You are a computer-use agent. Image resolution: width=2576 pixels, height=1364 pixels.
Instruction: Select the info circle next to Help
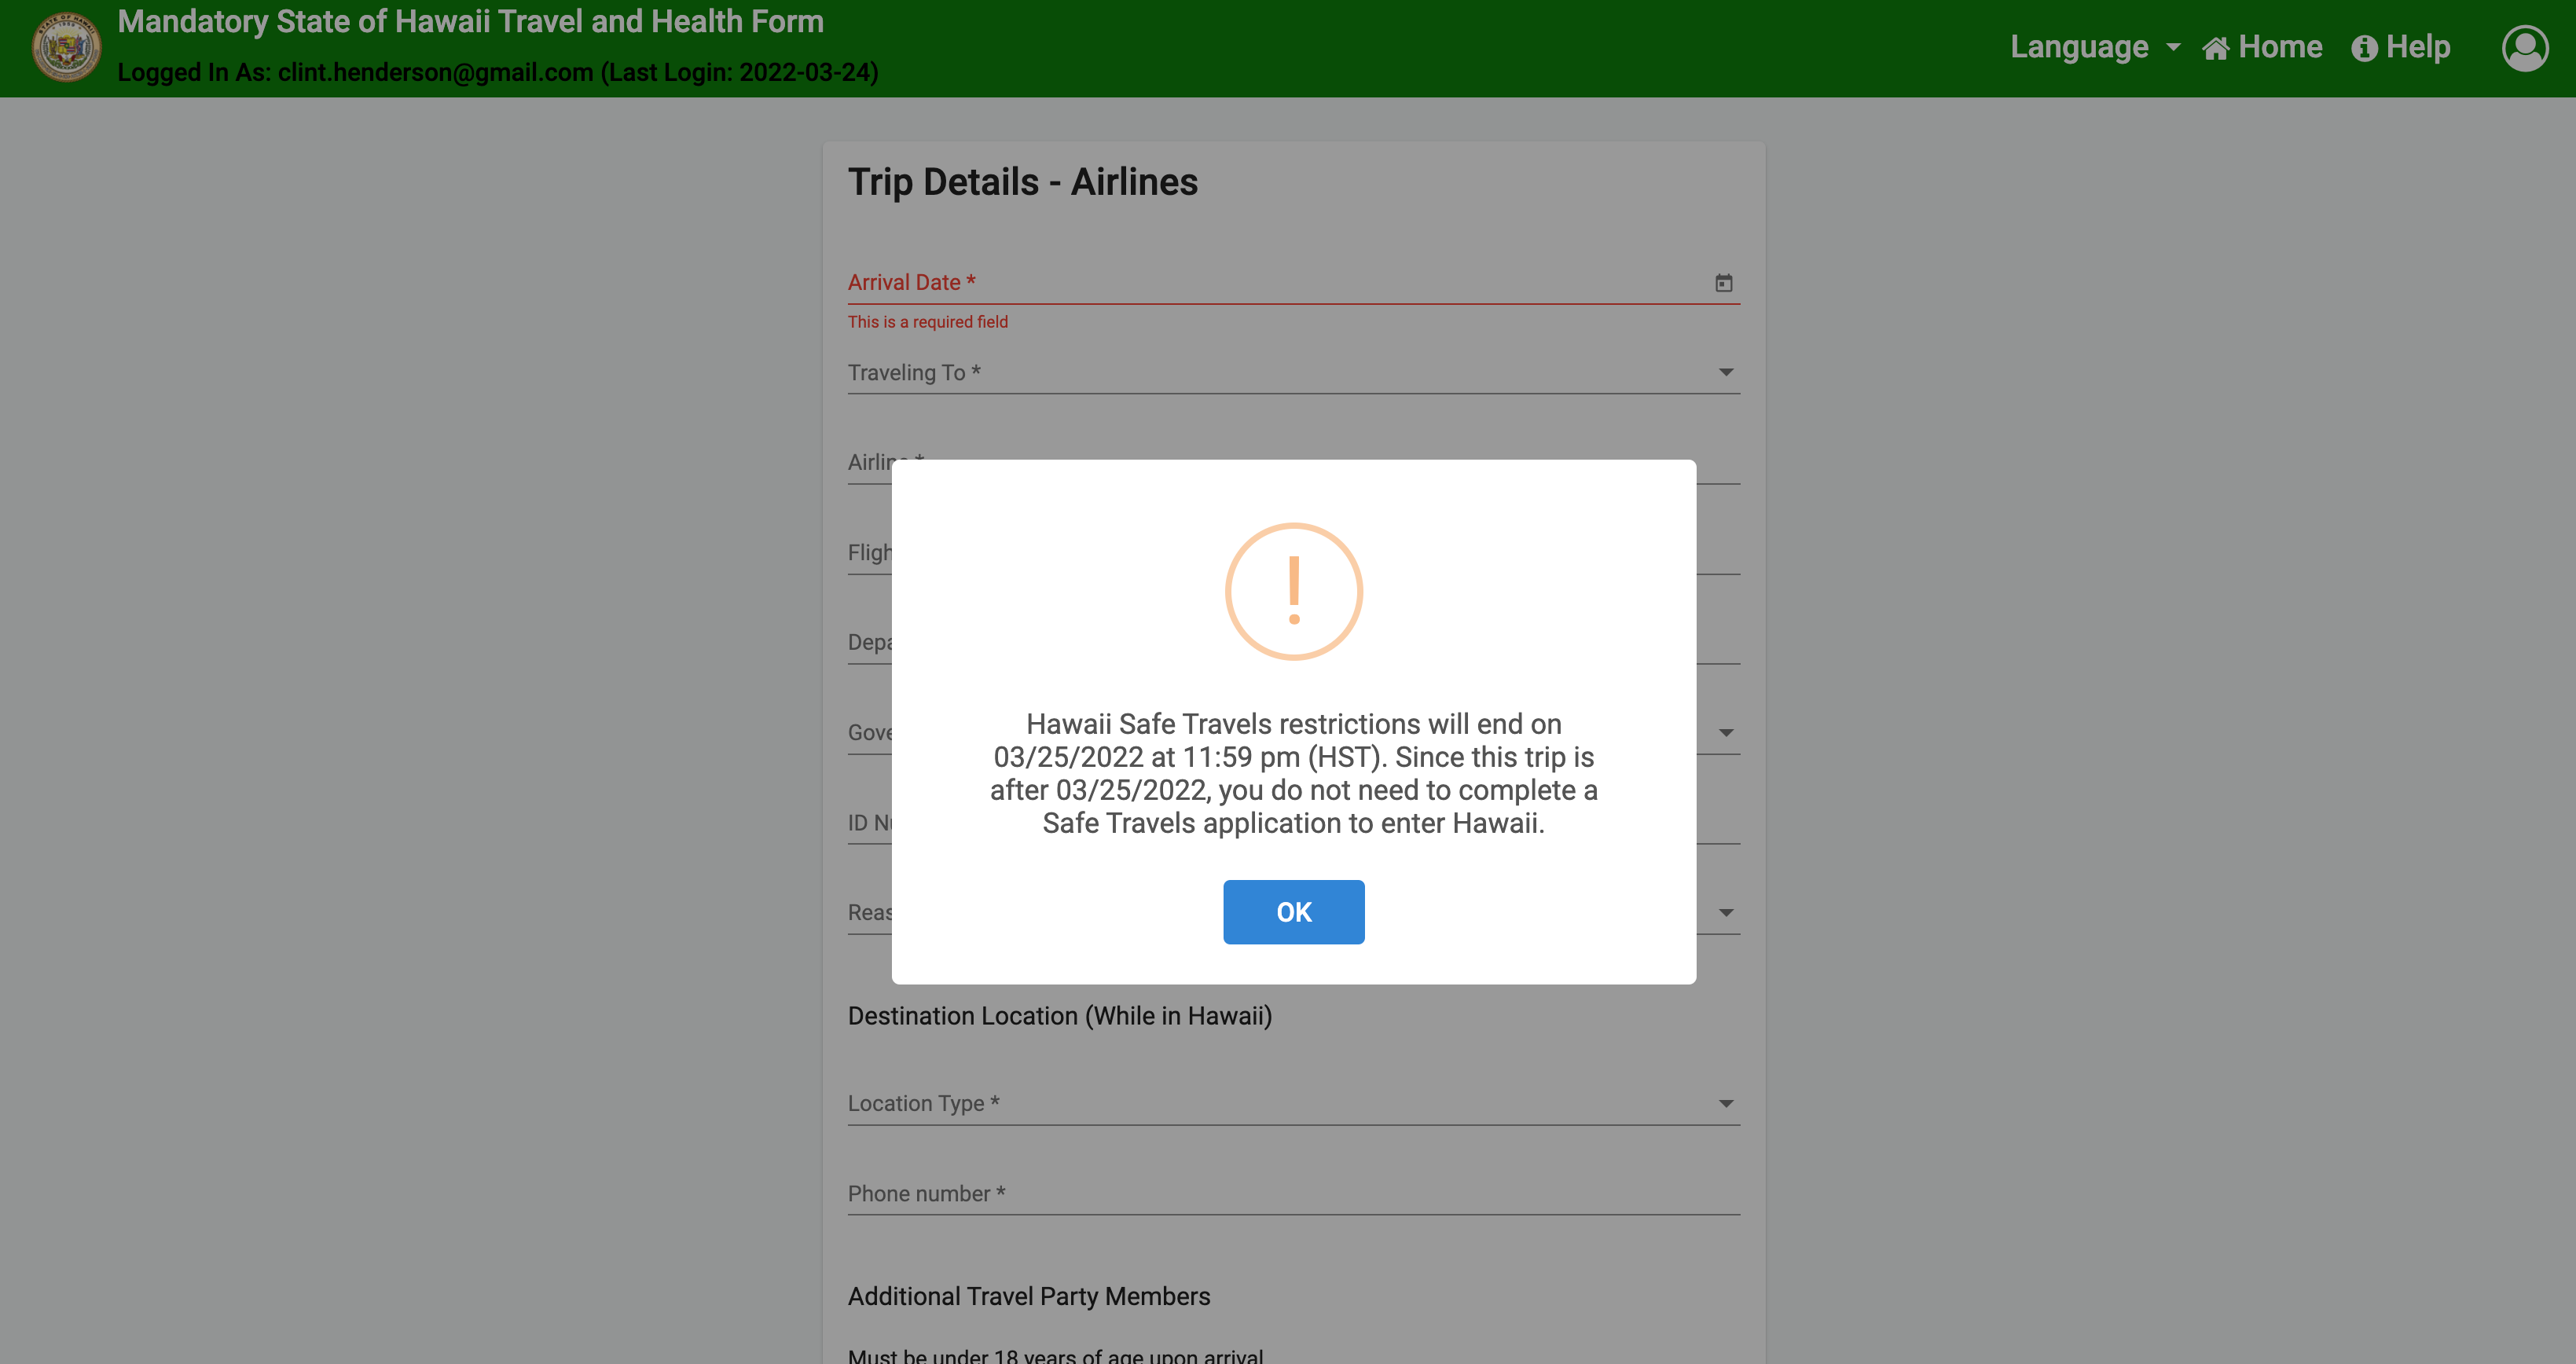click(x=2364, y=47)
